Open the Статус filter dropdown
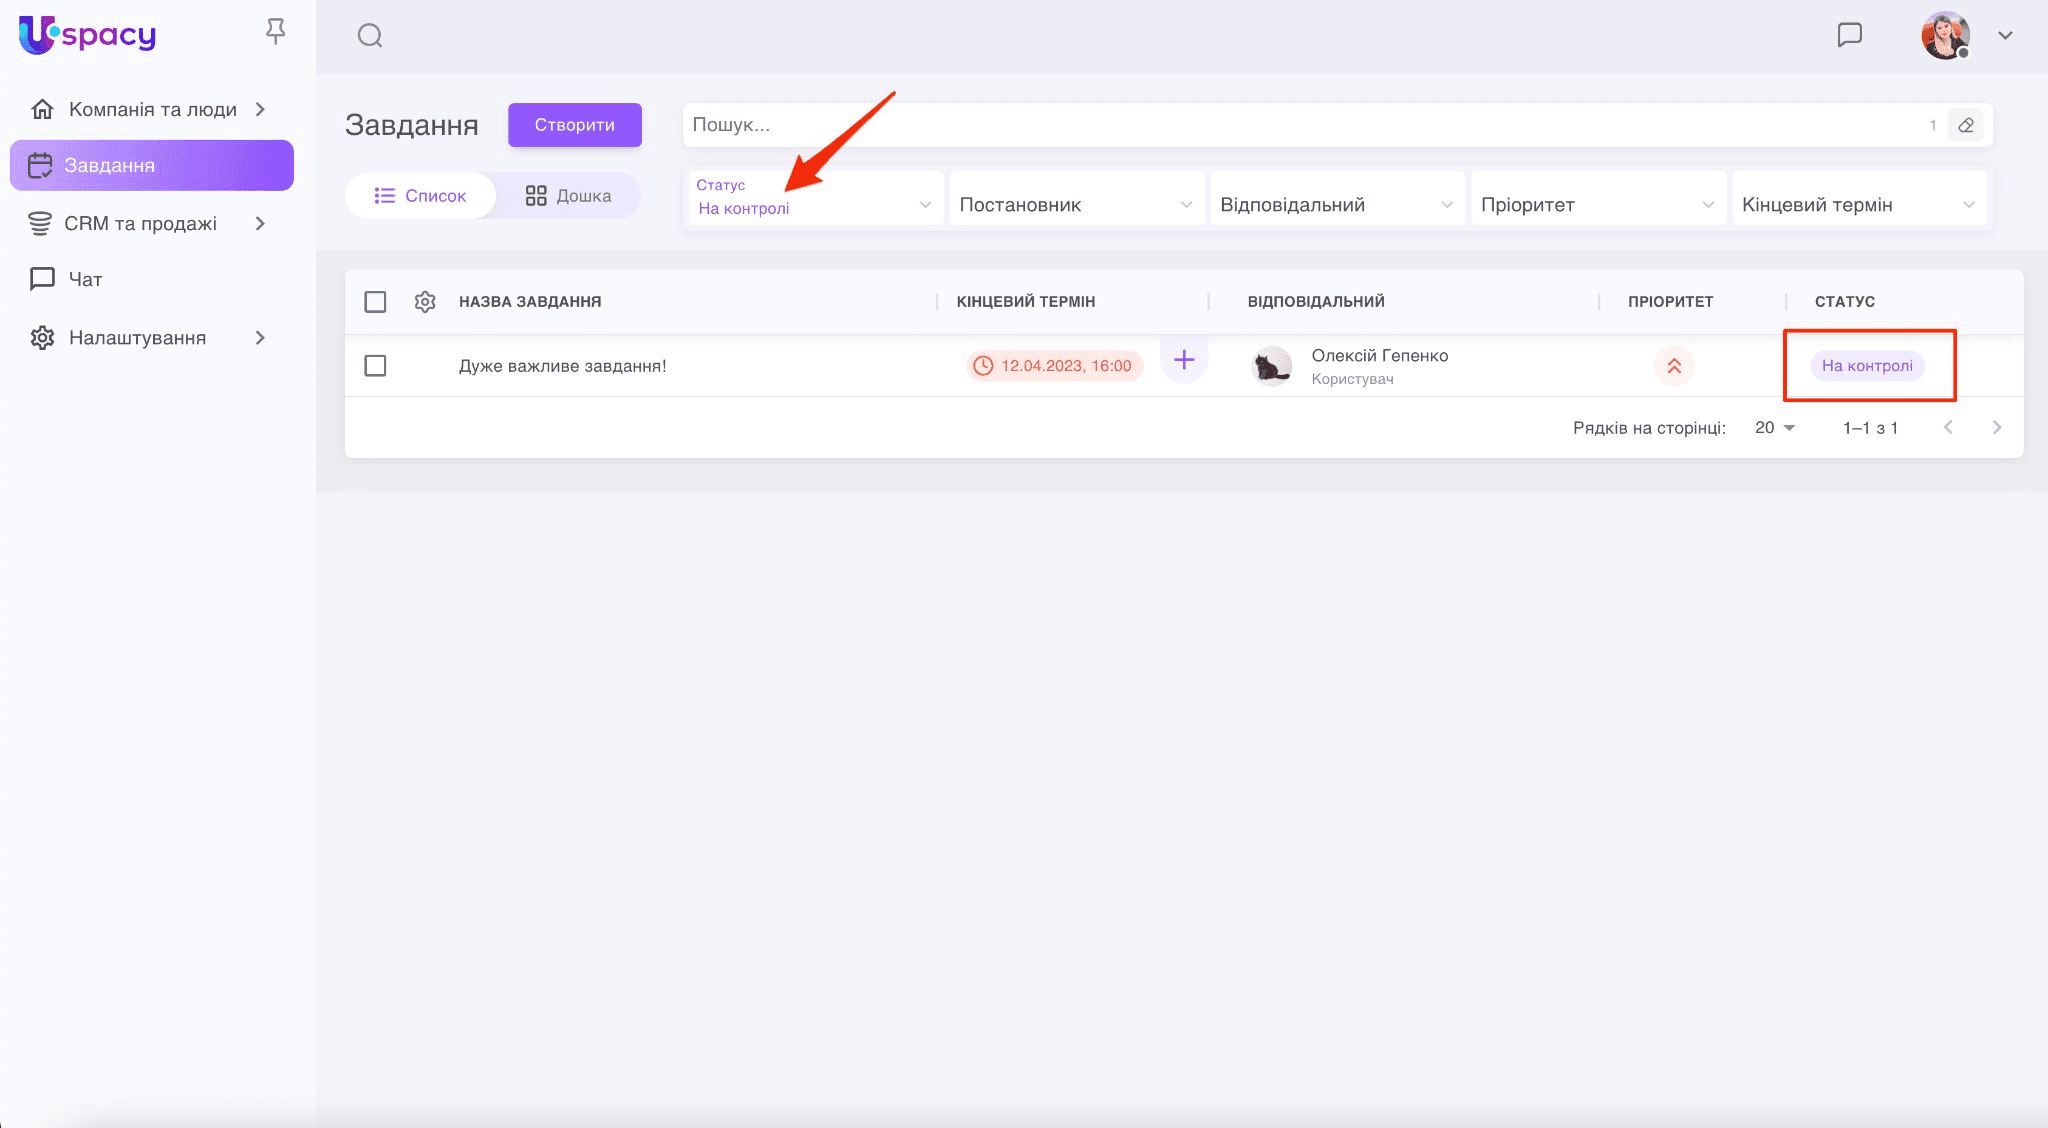Screen dimensions: 2048x1128 (814, 198)
